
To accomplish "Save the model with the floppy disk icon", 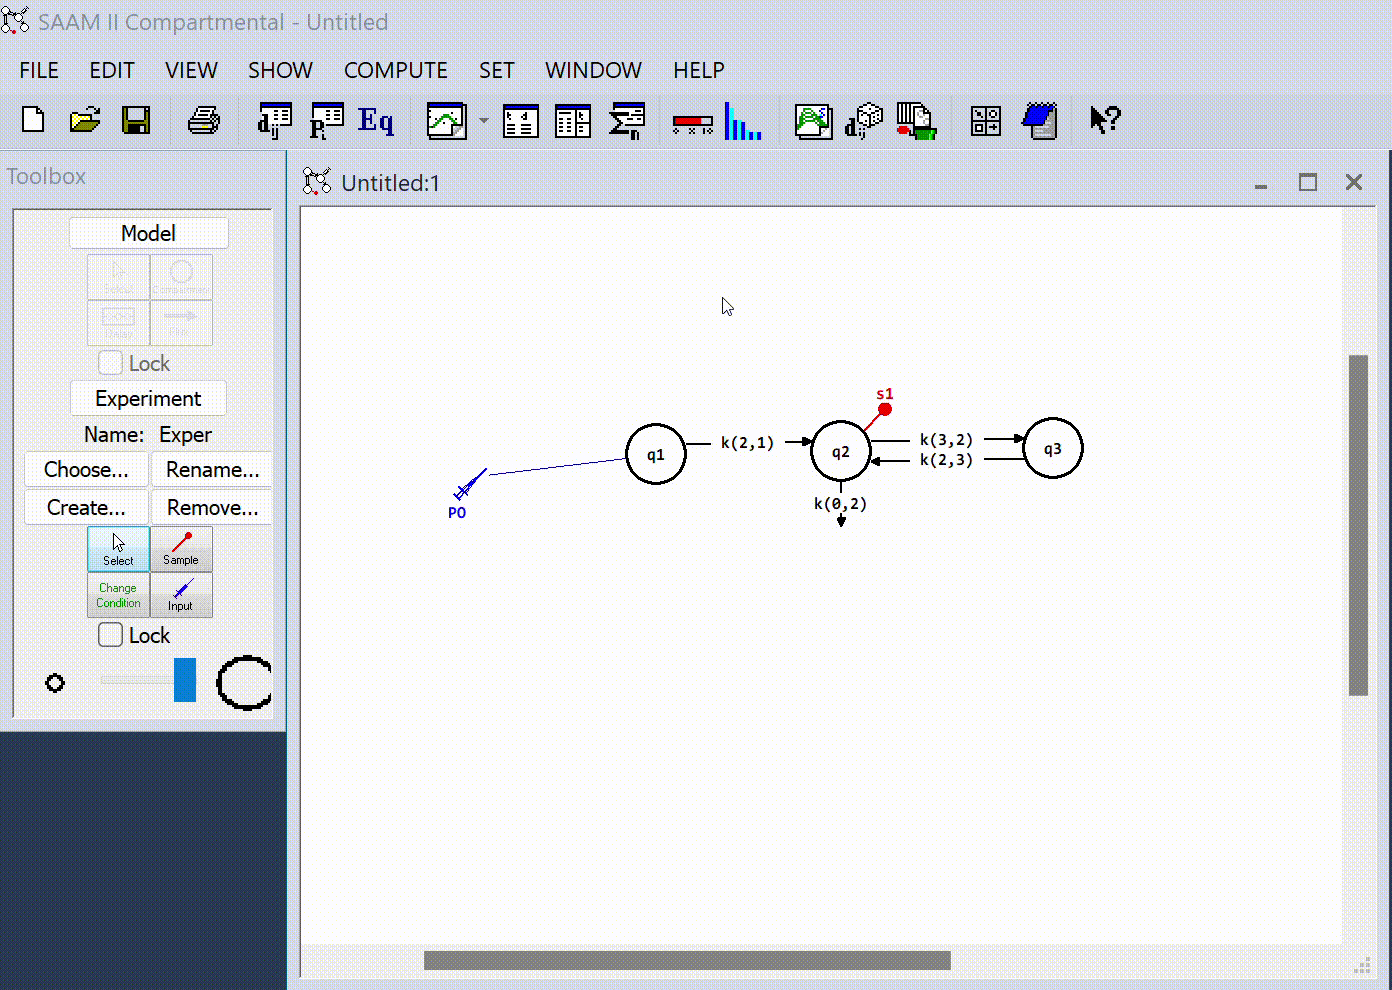I will point(136,121).
